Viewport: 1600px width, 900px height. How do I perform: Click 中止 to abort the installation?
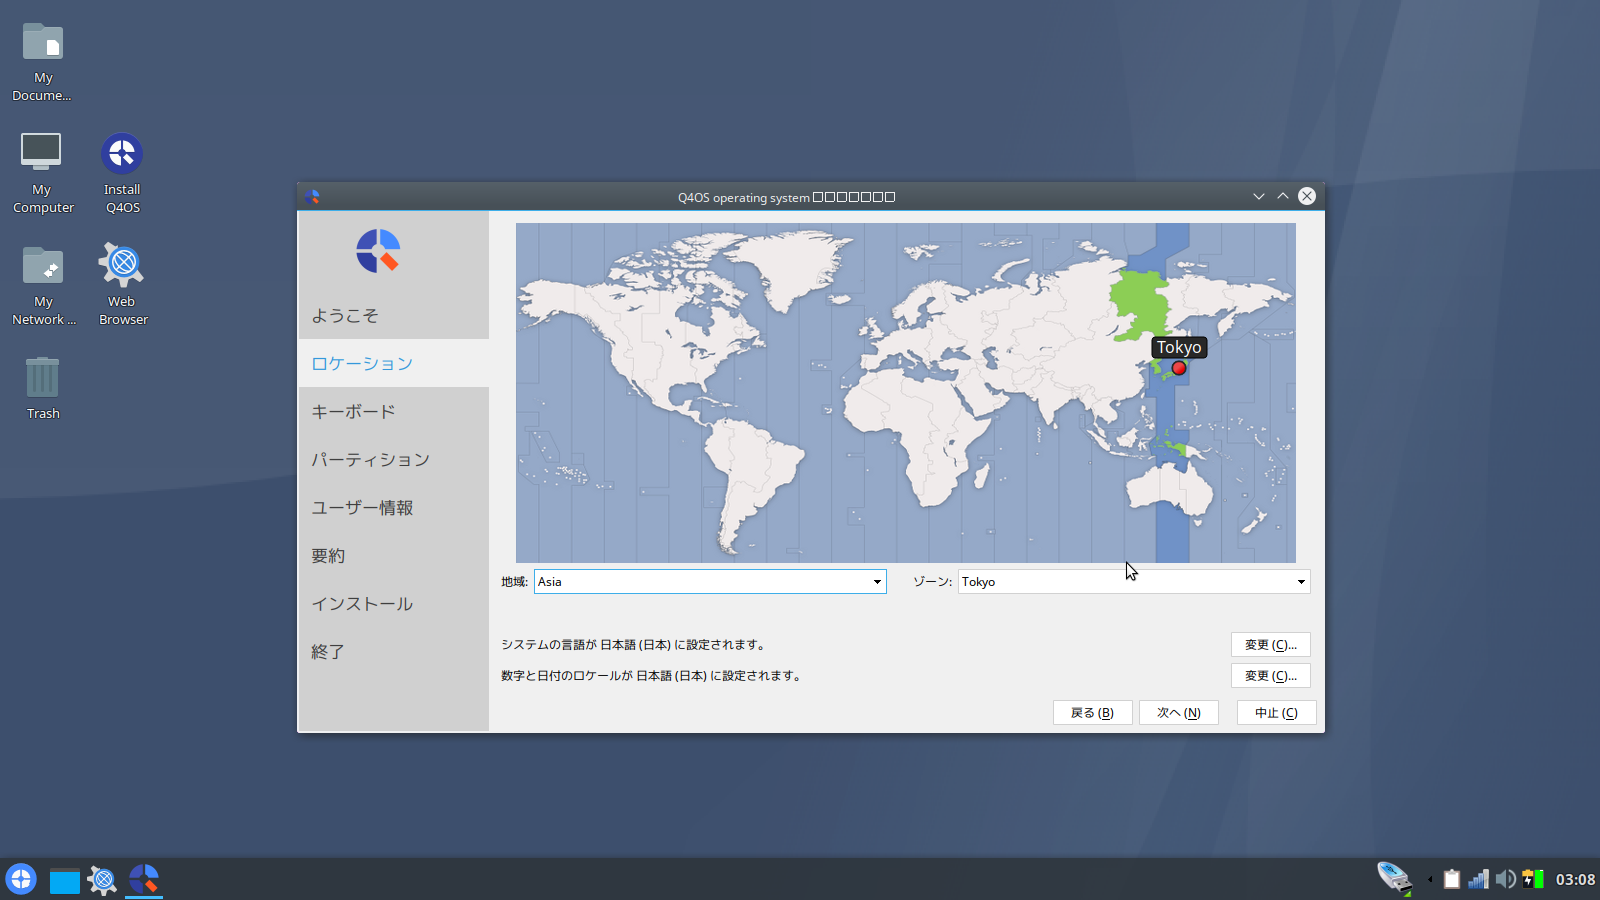(x=1276, y=712)
